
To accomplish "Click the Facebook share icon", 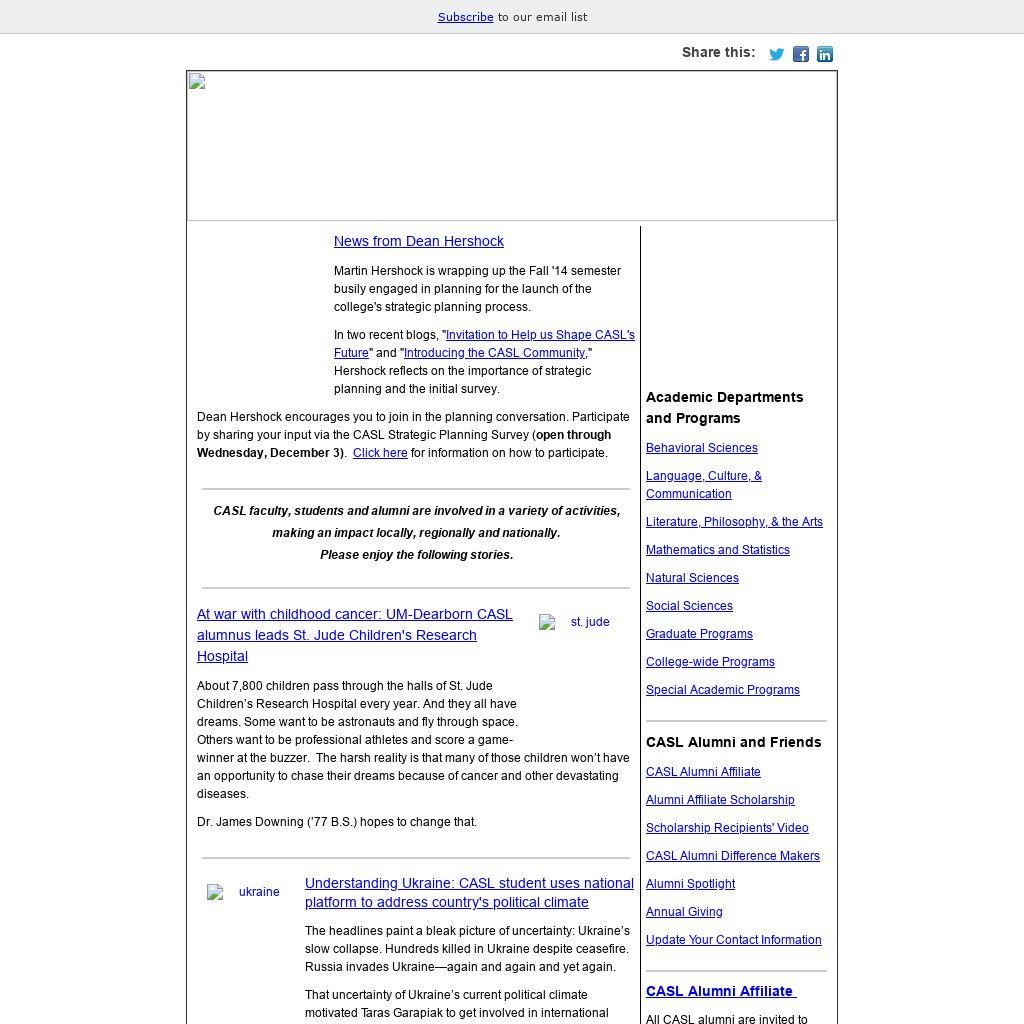I will 801,54.
